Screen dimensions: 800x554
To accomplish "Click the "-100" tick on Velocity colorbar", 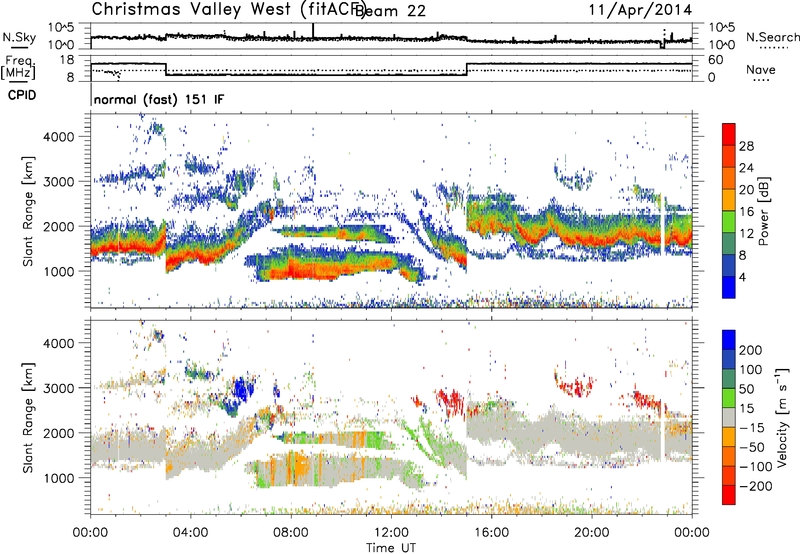I will point(756,467).
